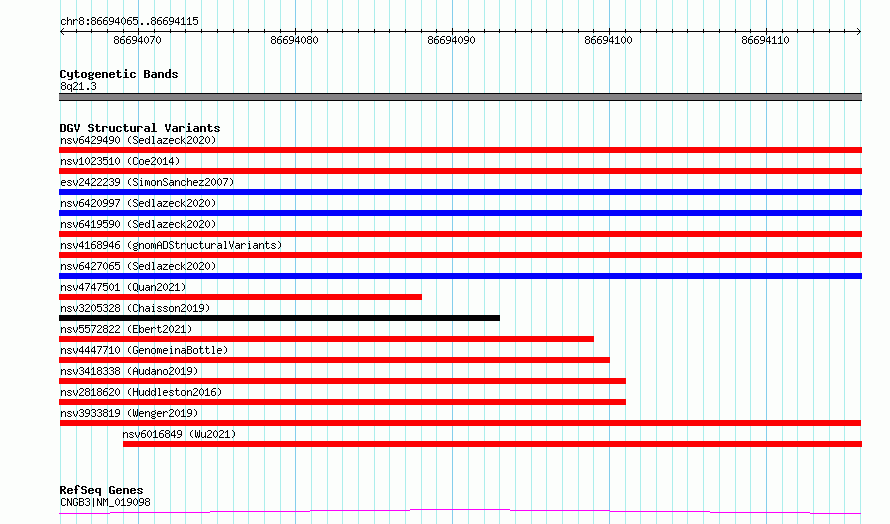Open variant nsv6016849 (Wu2021) label
The width and height of the screenshot is (890, 524).
point(179,434)
